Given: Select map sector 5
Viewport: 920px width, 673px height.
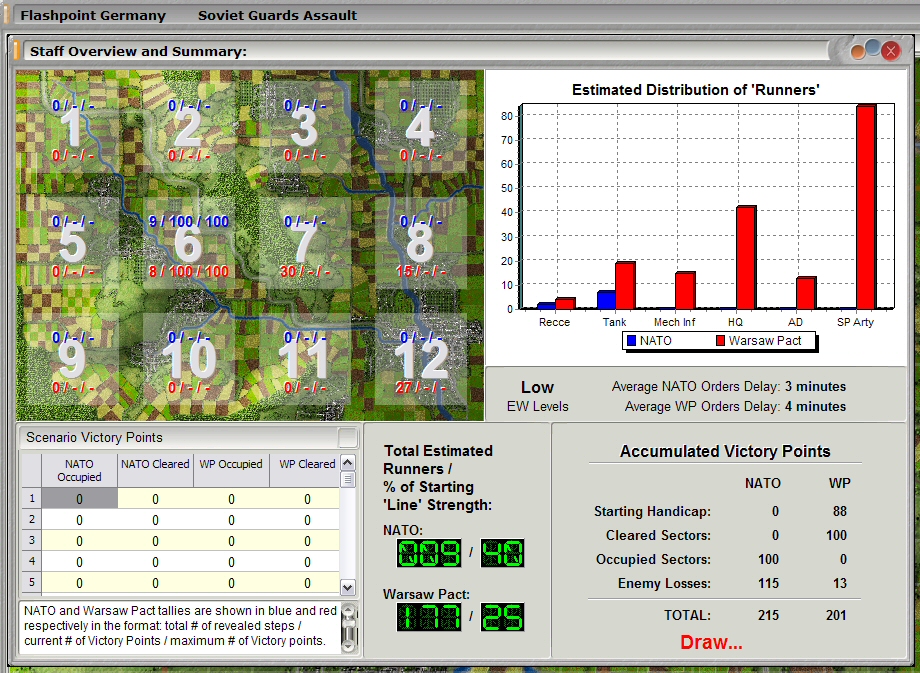Looking at the screenshot, I should coord(73,244).
